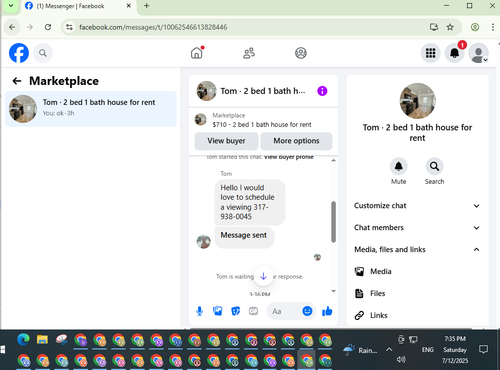Viewport: 500px width, 370px height.
Task: Attach a photo using the image icon
Action: [x=217, y=311]
